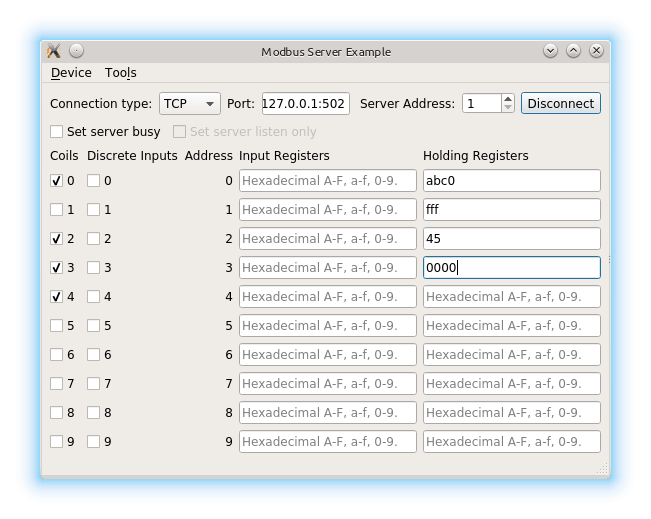
Task: Click the resize grip at window corner
Action: click(602, 469)
